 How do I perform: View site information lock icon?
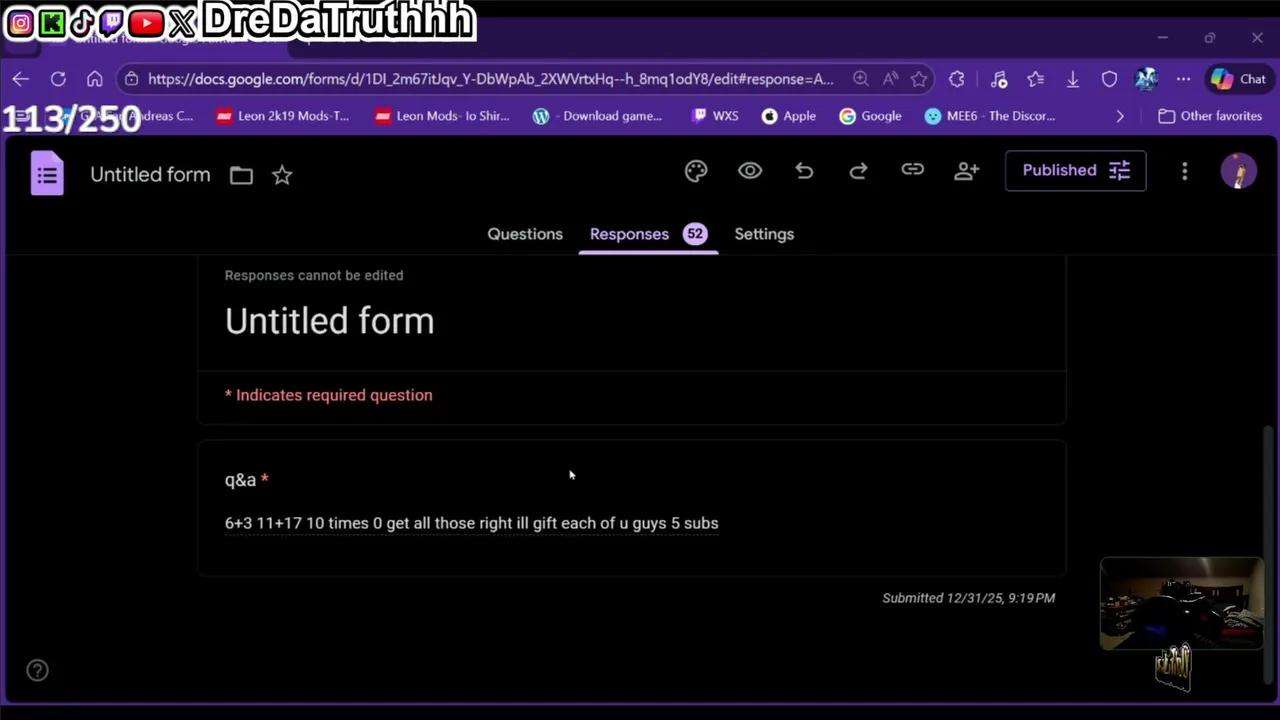pos(132,79)
